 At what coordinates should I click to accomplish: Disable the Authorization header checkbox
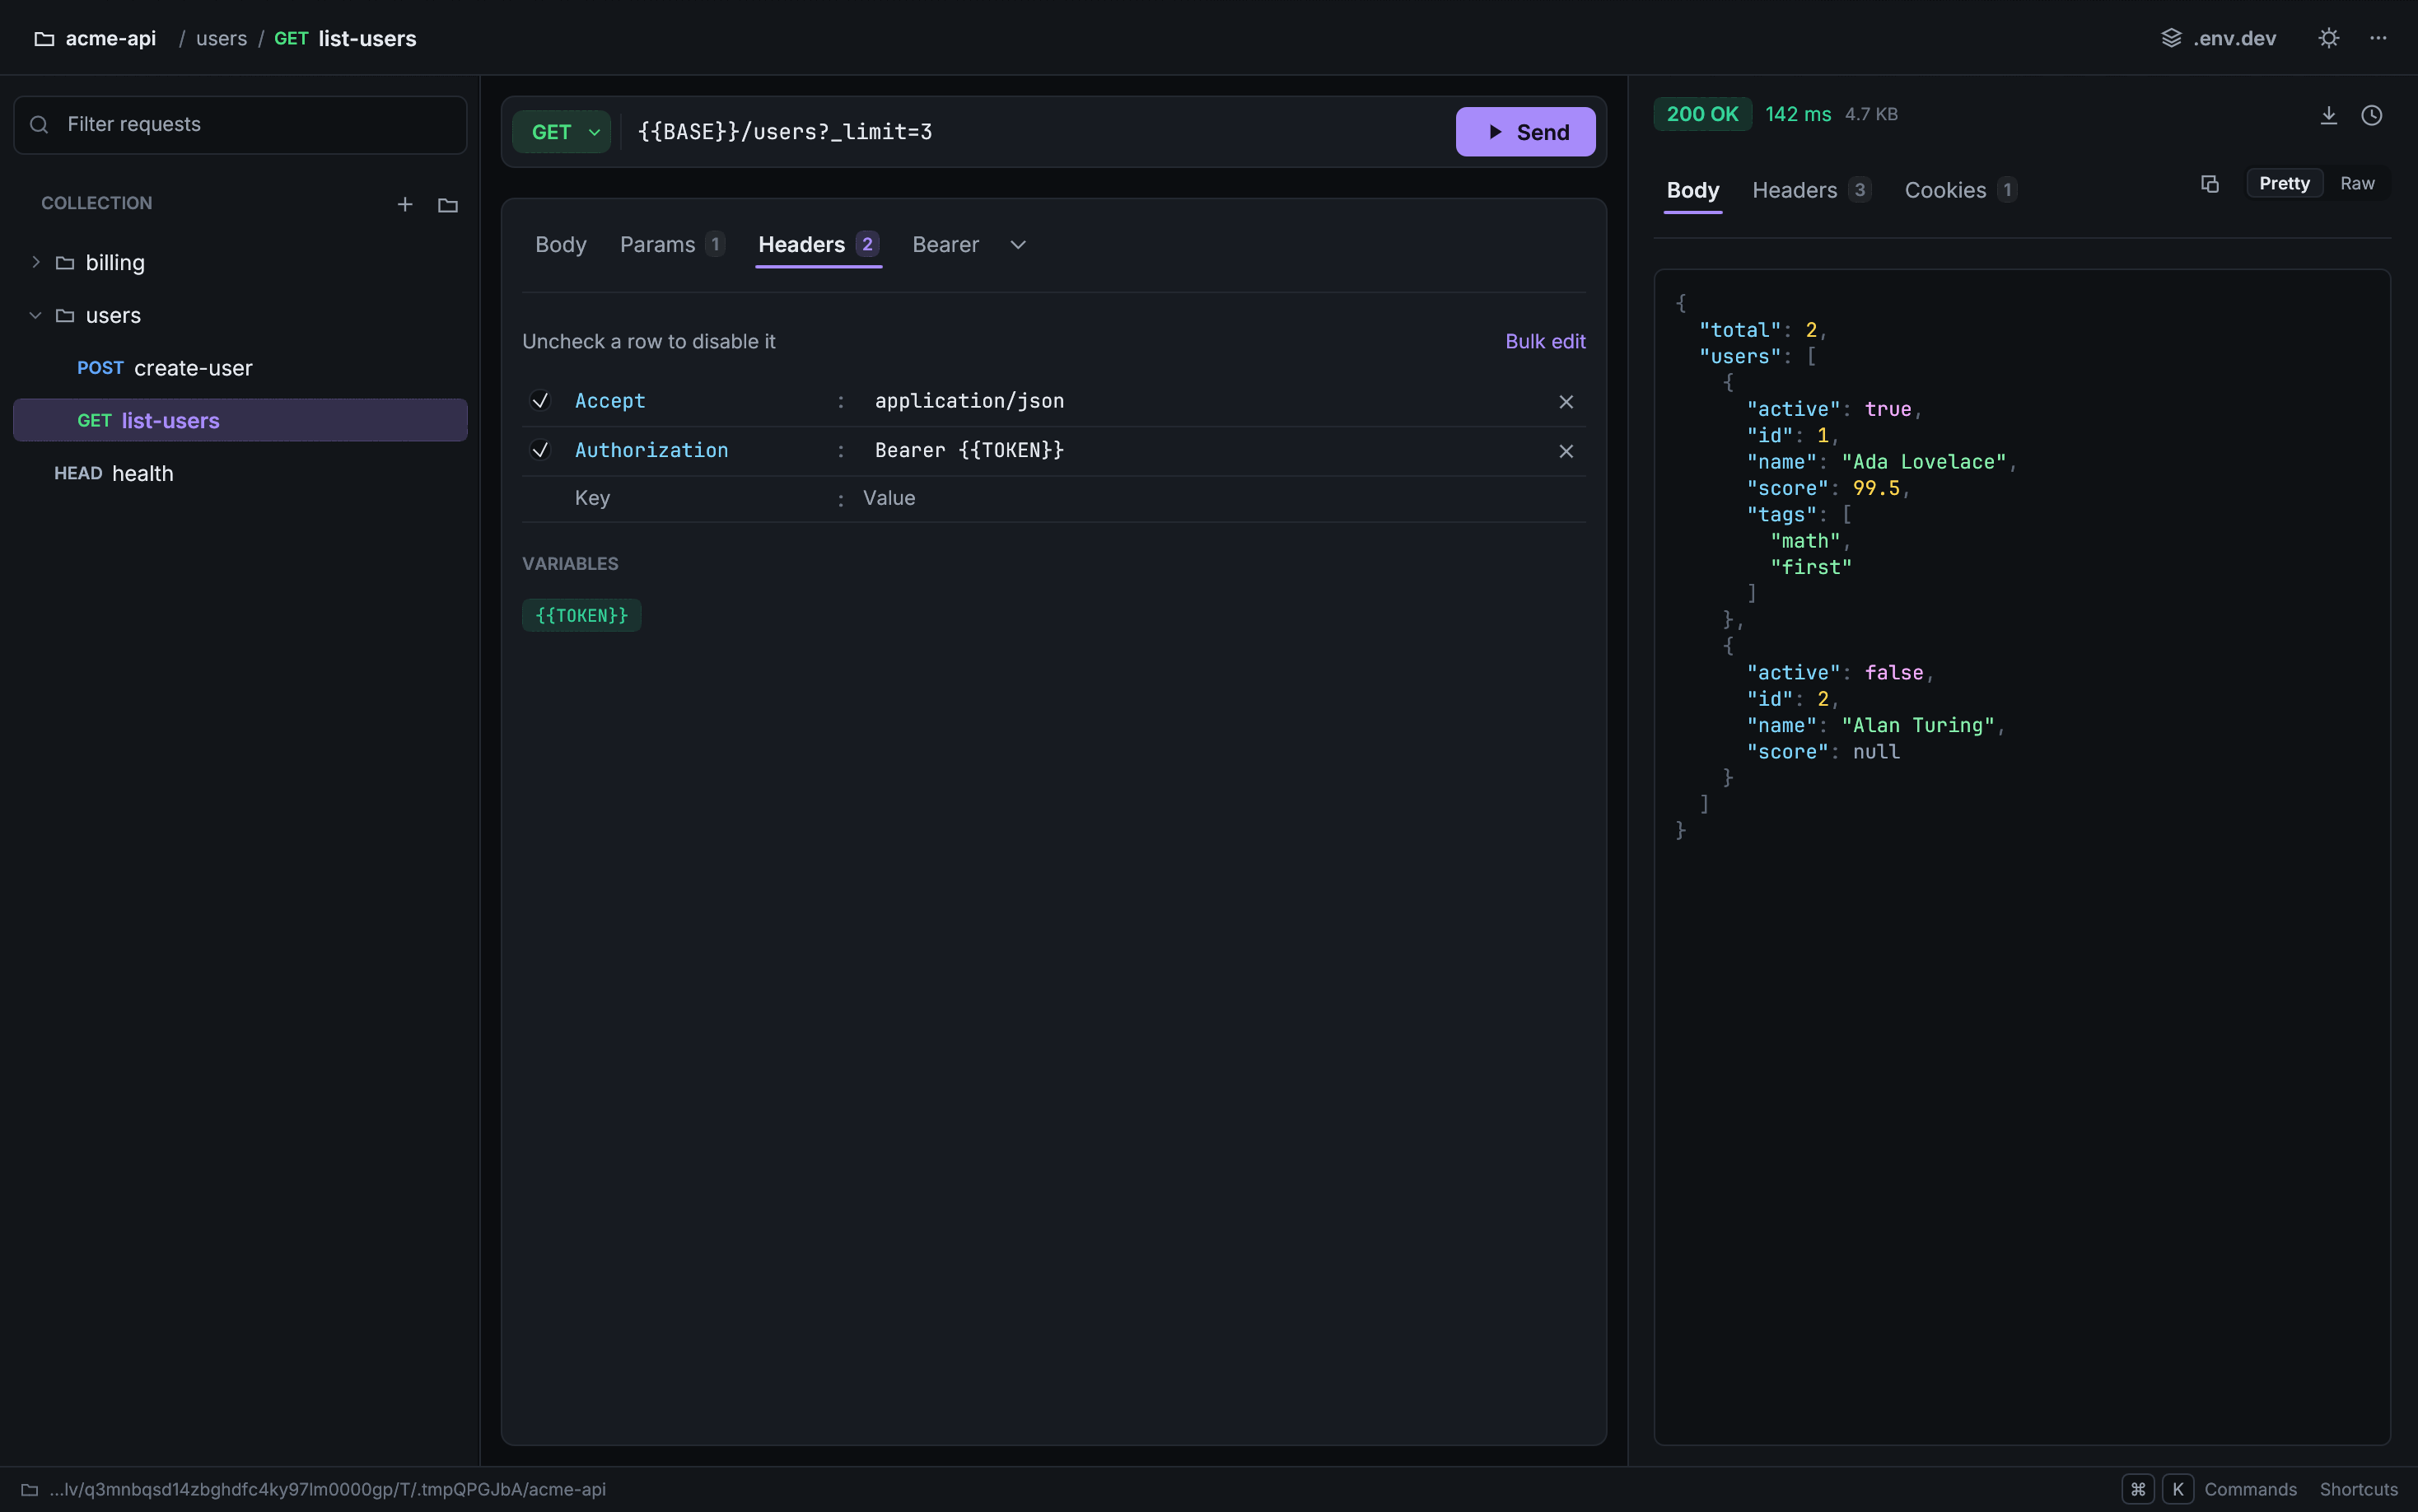[x=540, y=450]
